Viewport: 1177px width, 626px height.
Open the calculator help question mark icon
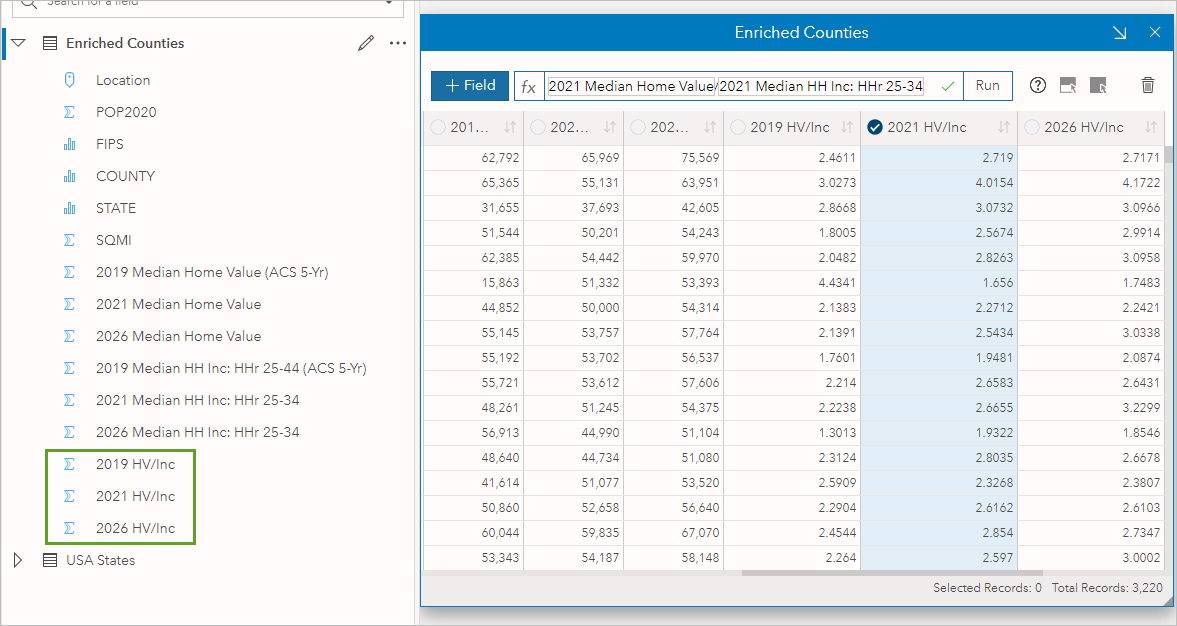[x=1038, y=85]
